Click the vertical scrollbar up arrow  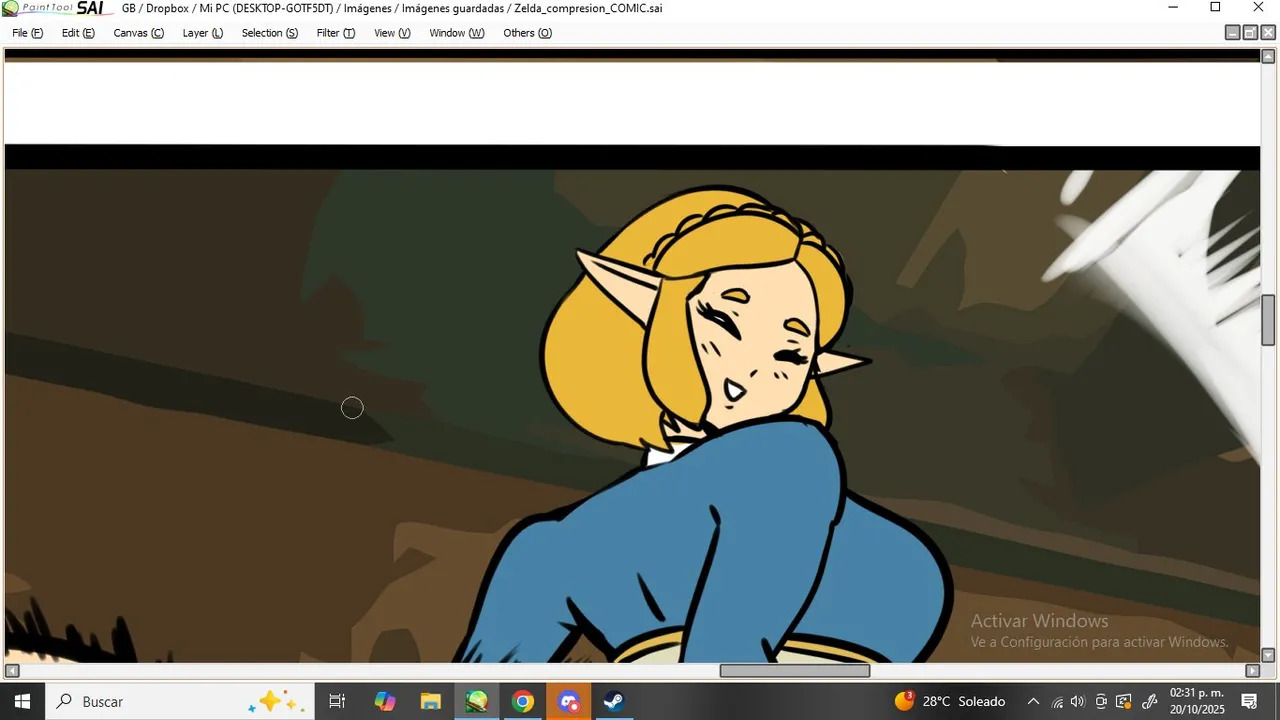tap(1268, 56)
